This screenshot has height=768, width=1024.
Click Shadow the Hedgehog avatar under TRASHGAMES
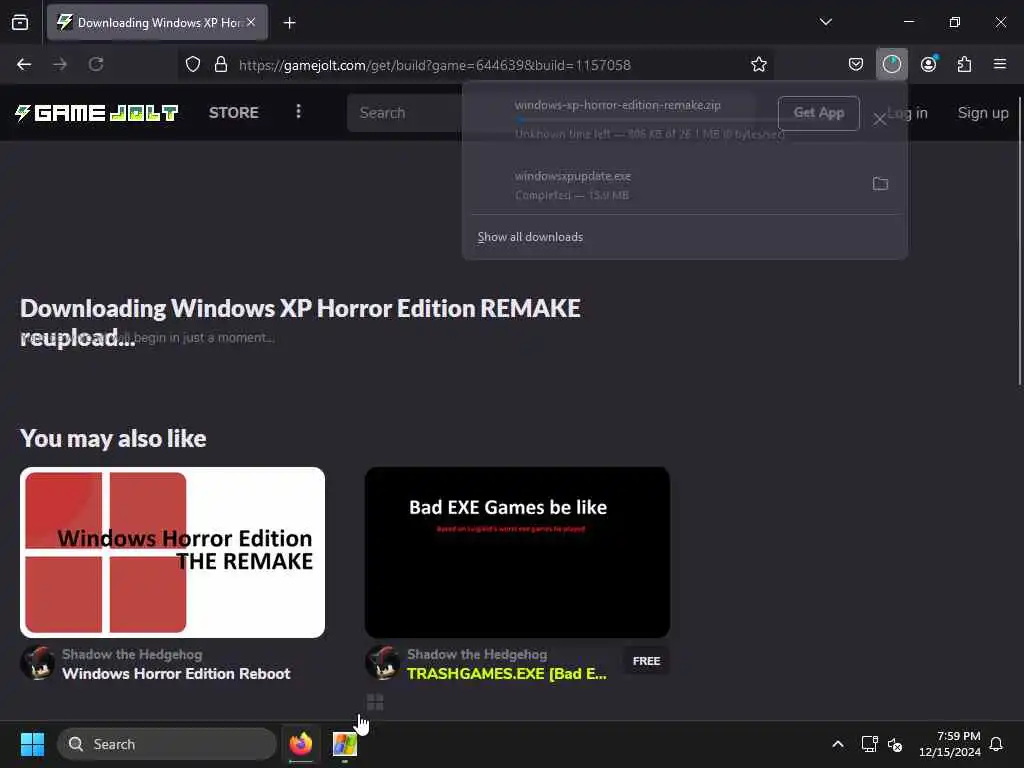click(383, 663)
